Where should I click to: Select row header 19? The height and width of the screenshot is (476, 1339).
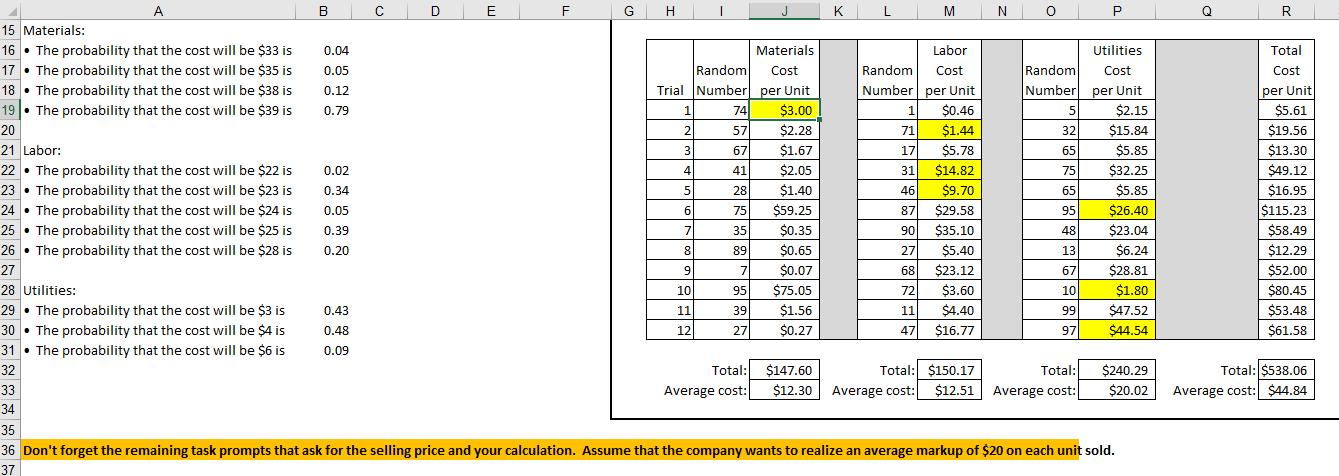(x=10, y=110)
